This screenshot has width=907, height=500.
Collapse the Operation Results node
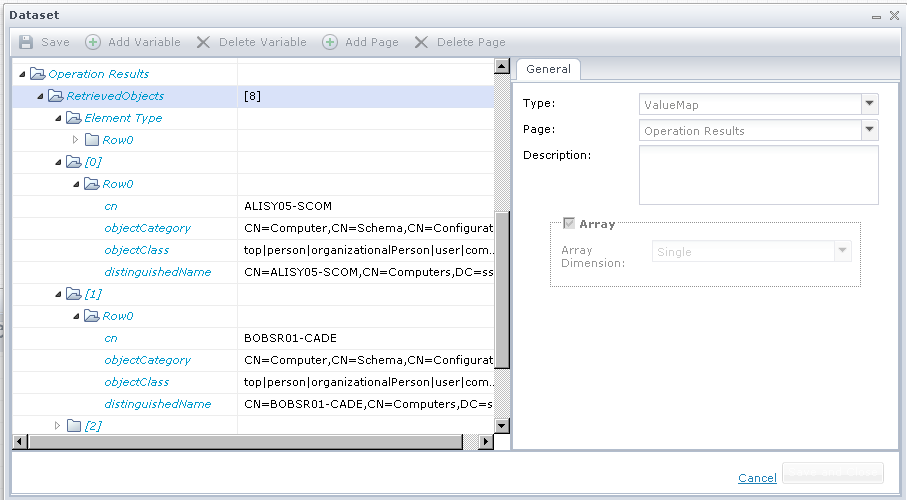pos(22,74)
